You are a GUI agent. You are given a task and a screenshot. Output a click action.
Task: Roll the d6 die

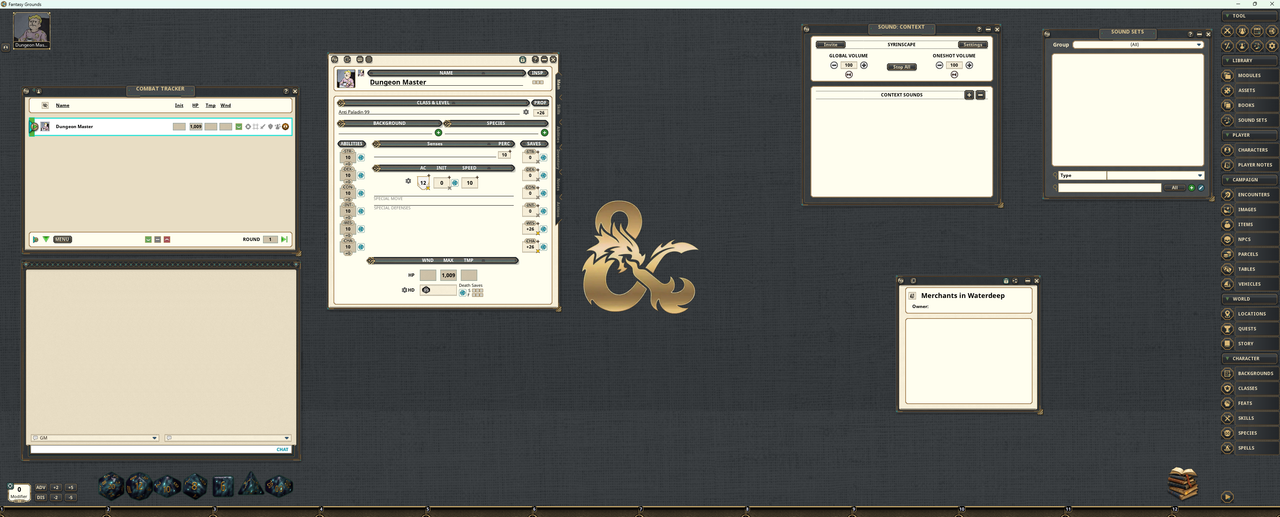222,486
